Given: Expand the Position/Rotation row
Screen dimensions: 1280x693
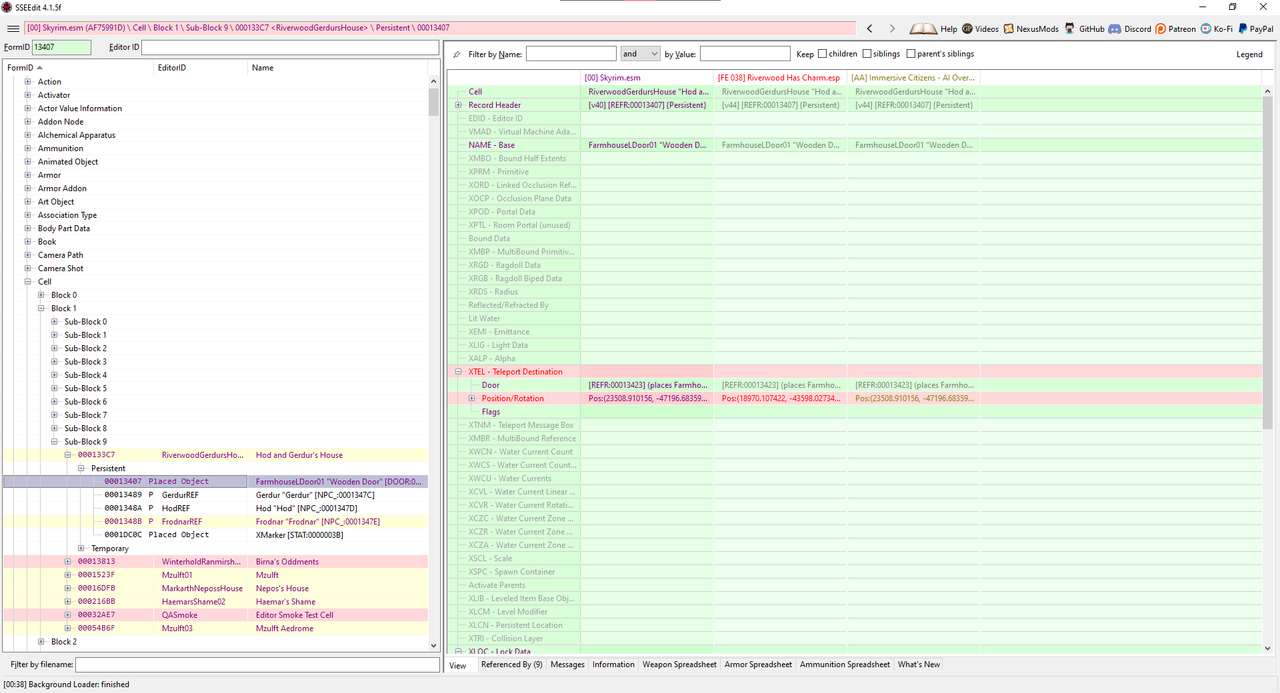Looking at the screenshot, I should coord(472,398).
